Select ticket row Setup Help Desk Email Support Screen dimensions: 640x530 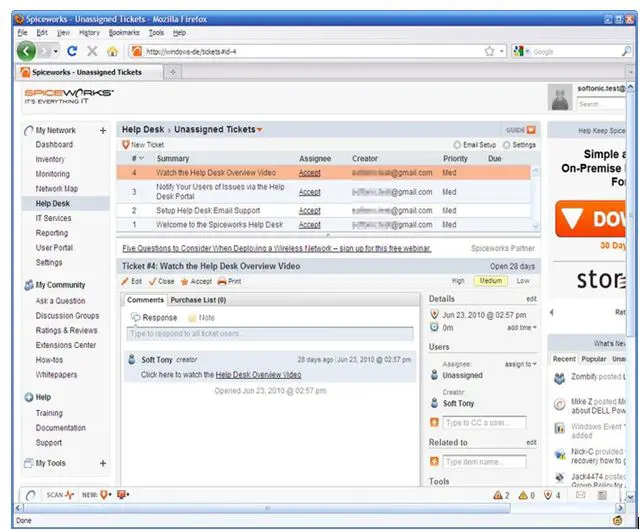pos(323,211)
